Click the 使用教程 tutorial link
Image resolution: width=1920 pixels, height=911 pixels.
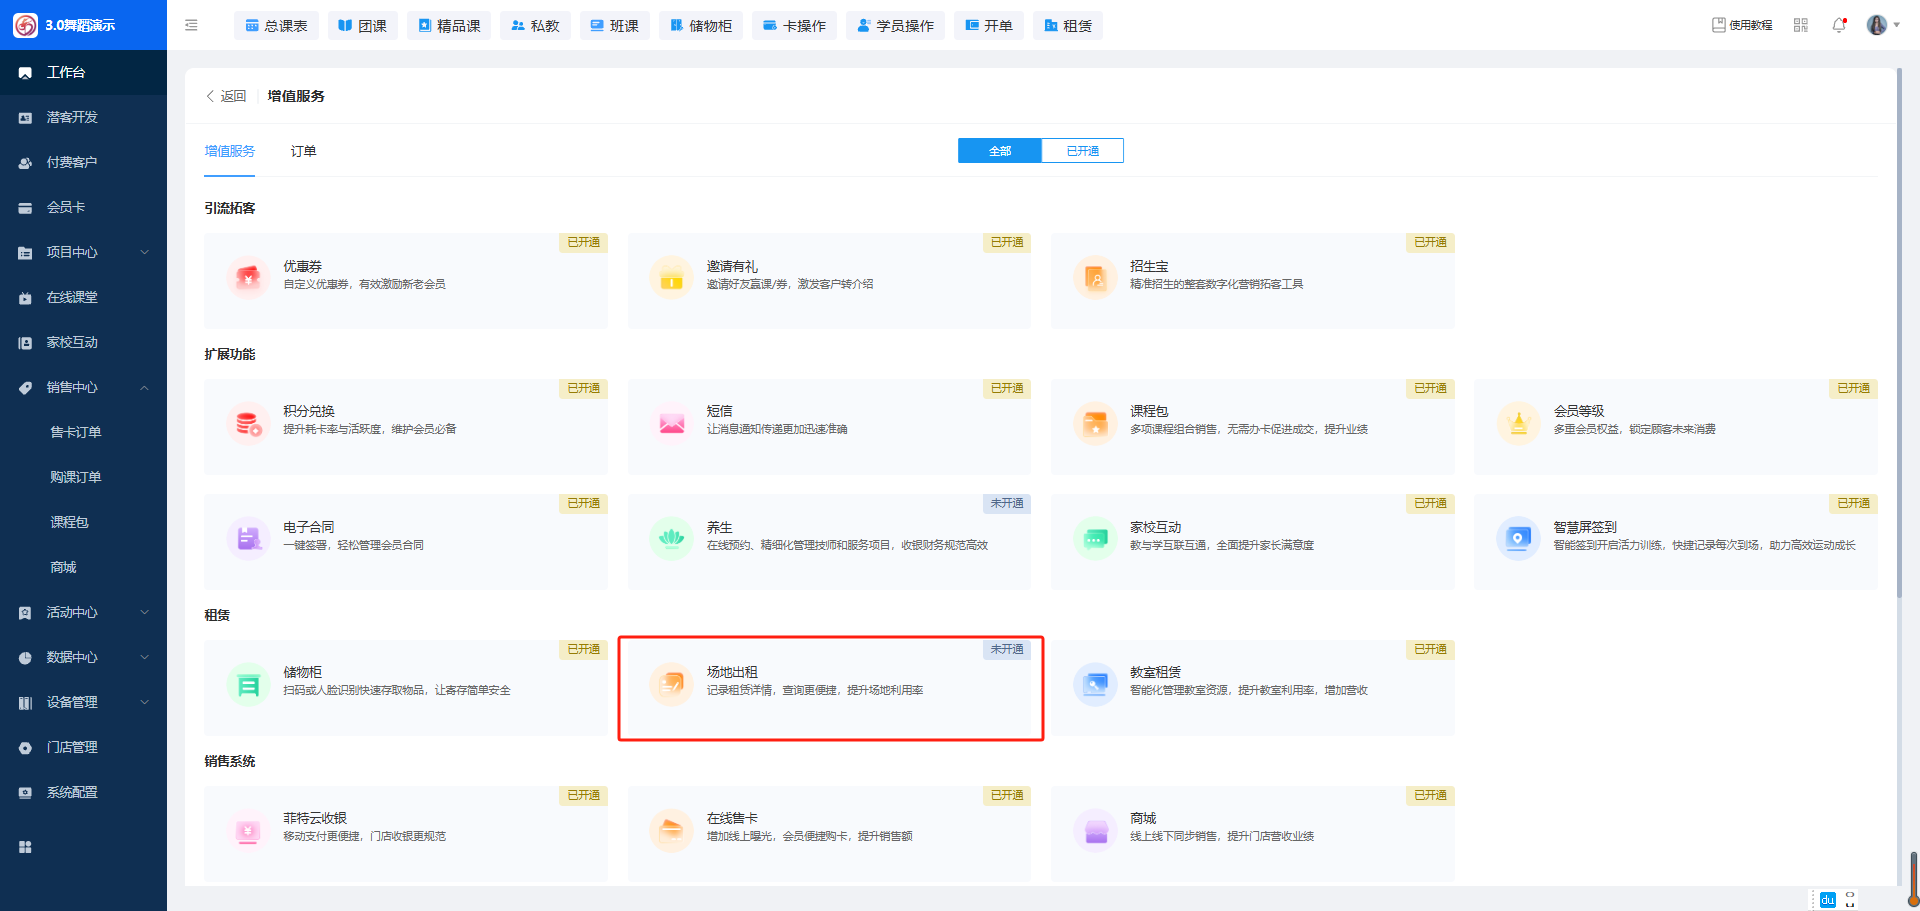click(1741, 25)
